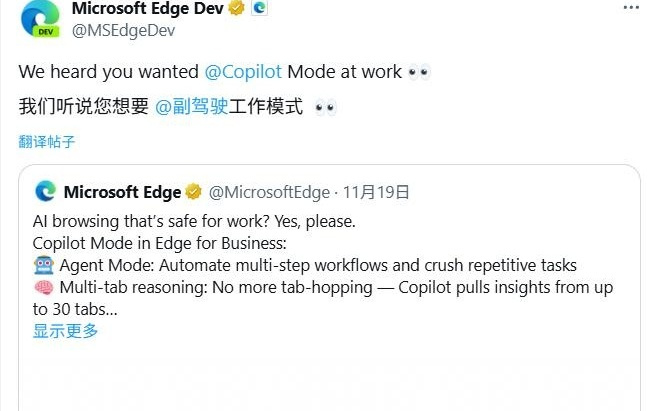Open the Microsoft Edge Dev display name
This screenshot has height=411, width=658.
pyautogui.click(x=148, y=9)
